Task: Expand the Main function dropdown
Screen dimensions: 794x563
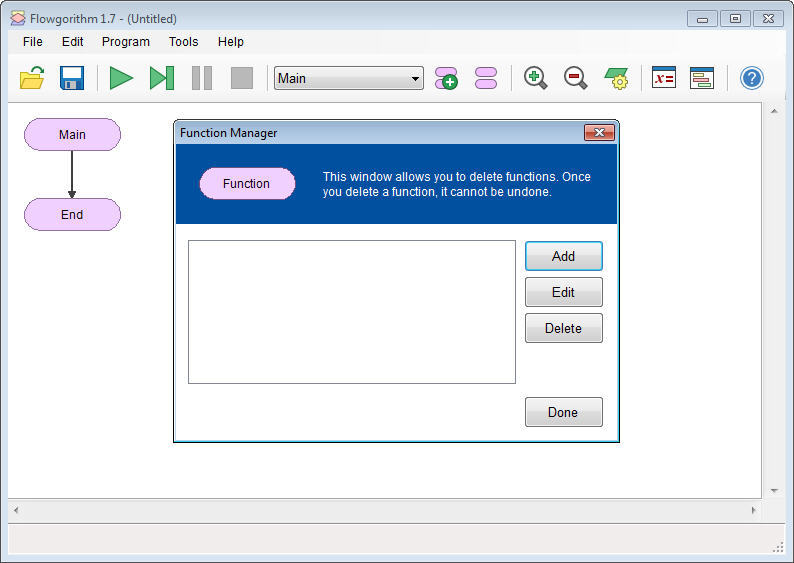Action: pos(415,78)
